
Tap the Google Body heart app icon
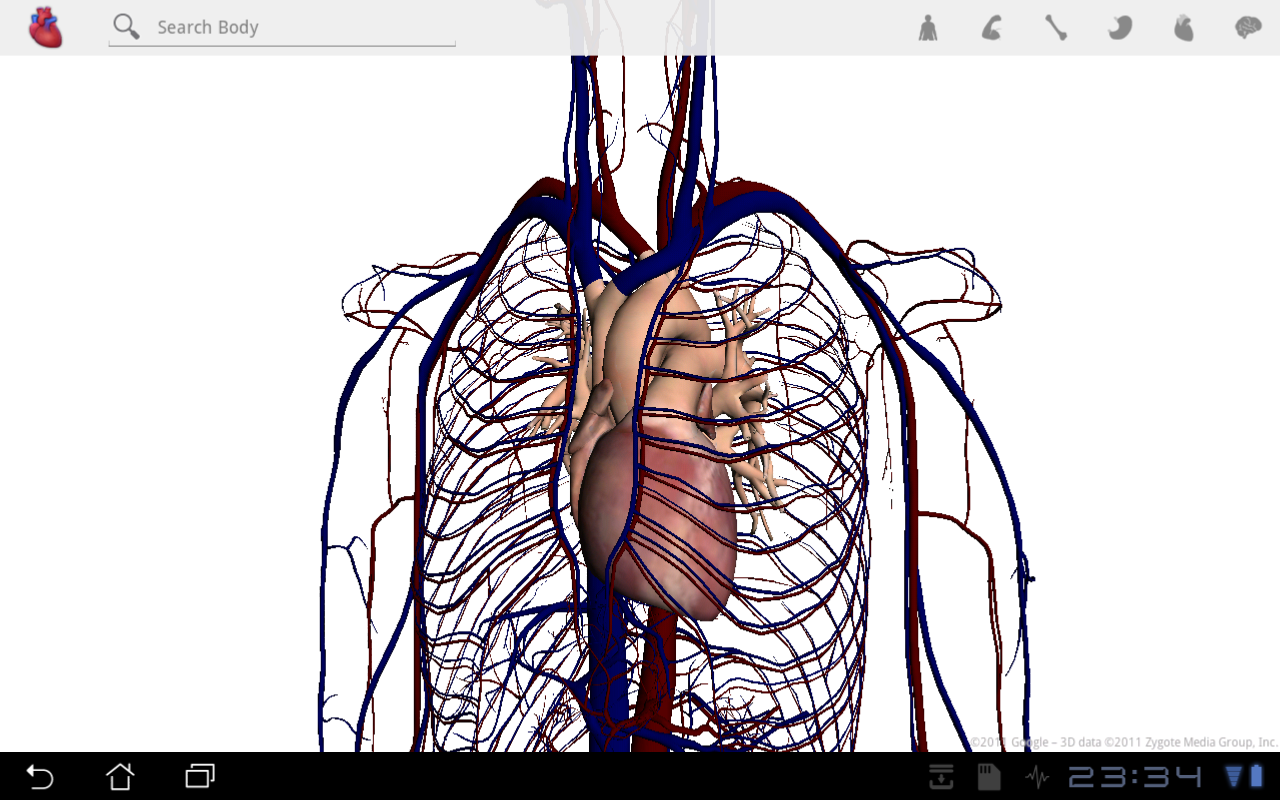[x=45, y=28]
